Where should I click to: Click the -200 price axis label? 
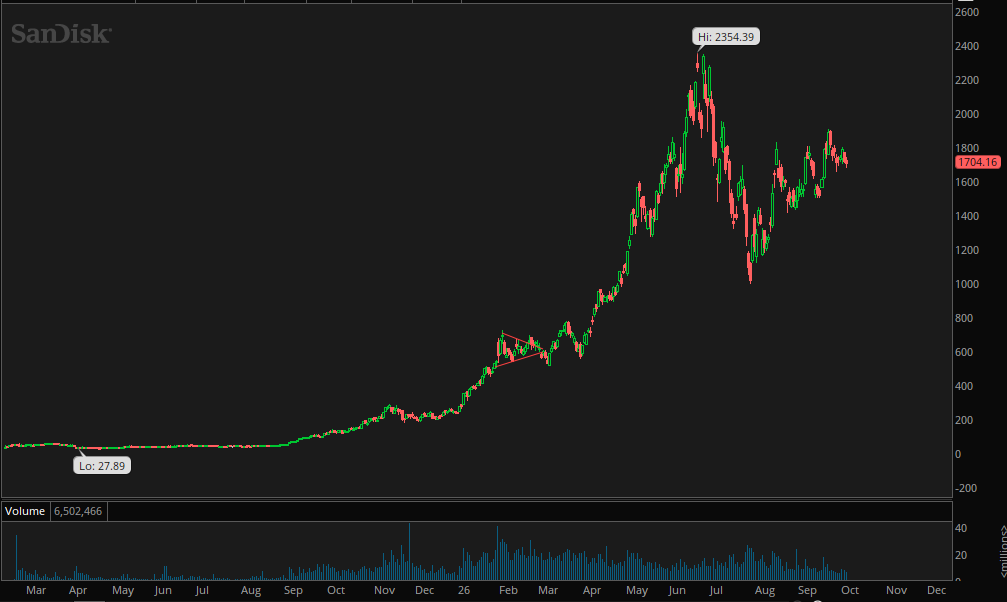[x=966, y=488]
